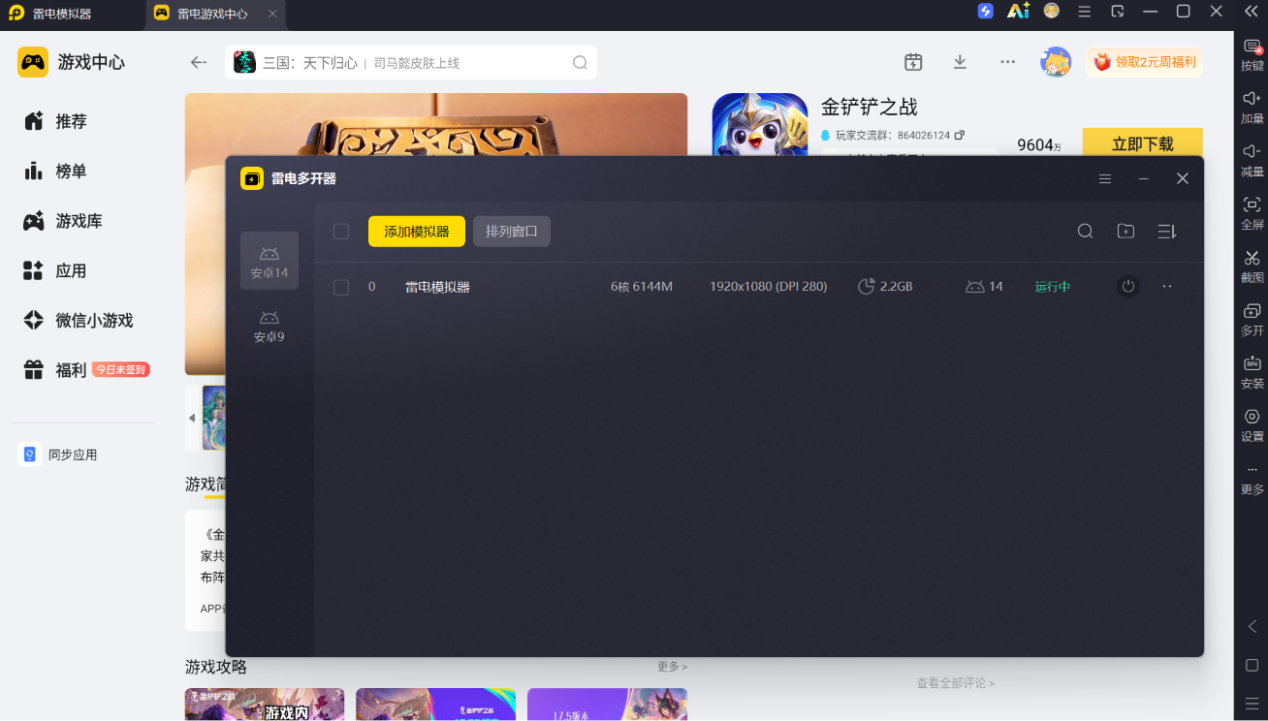Take a screenshot with 截图 scissors

point(1252,266)
